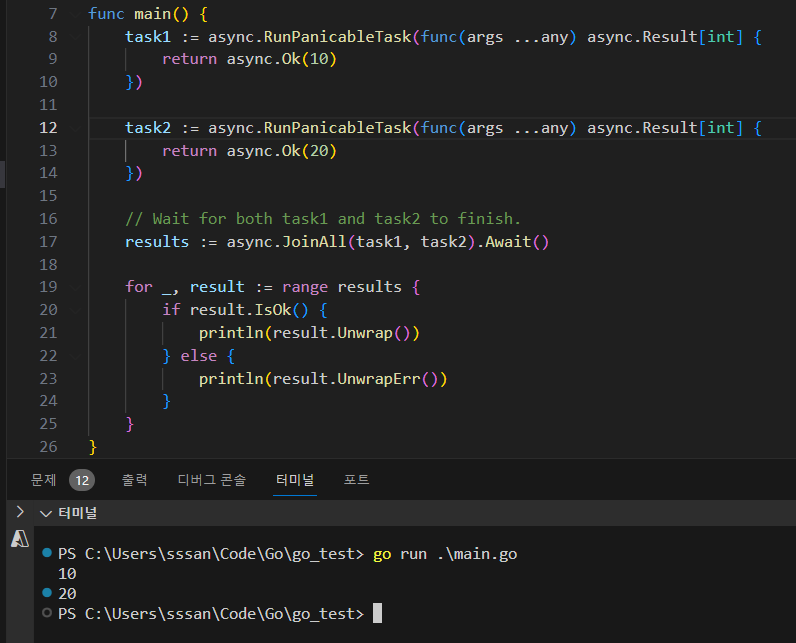796x643 pixels.
Task: Expand the side chevron beside the terminal header
Action: pos(20,512)
